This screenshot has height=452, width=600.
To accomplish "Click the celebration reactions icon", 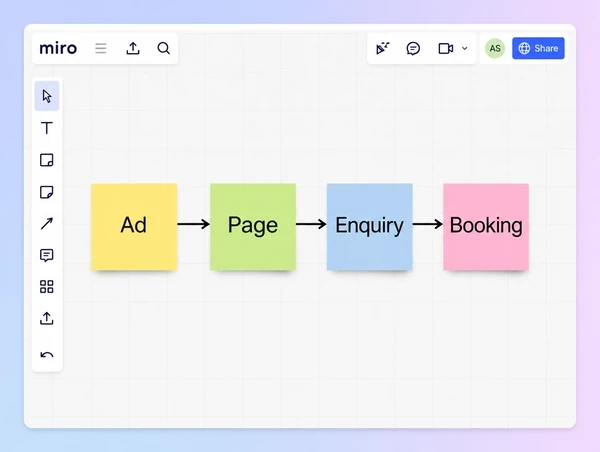I will (382, 48).
